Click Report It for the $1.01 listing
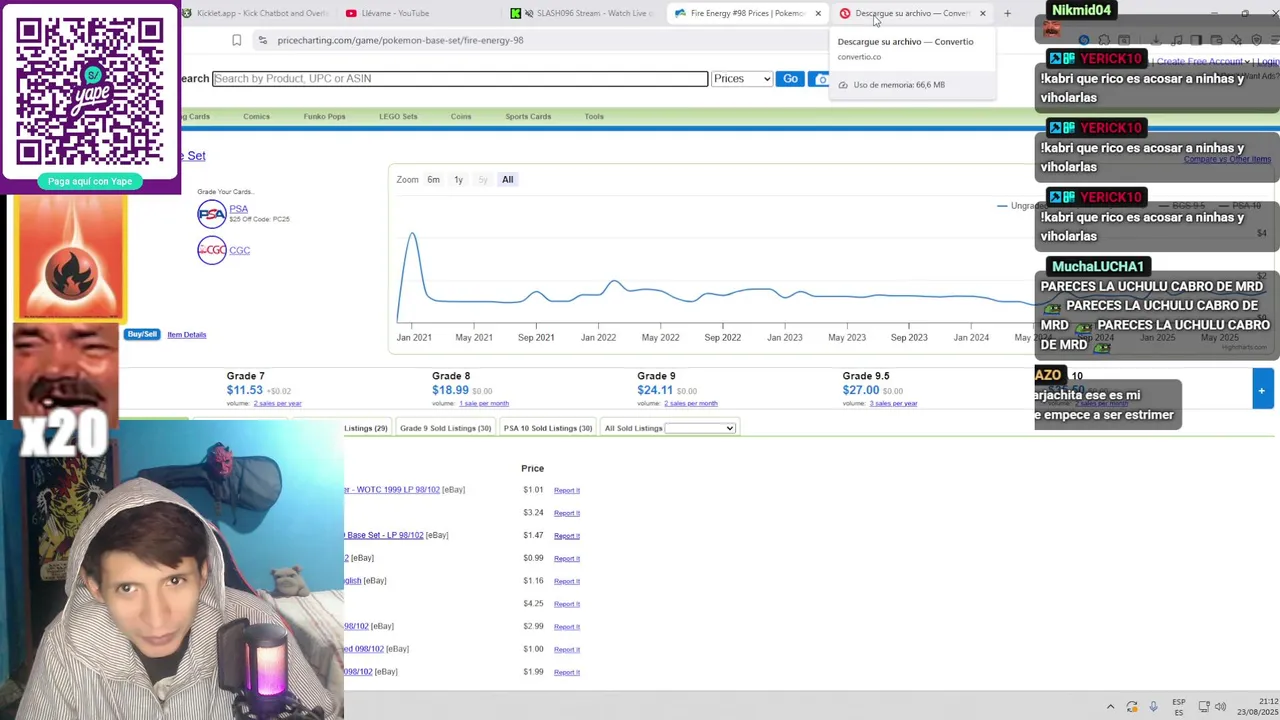Viewport: 1280px width, 720px height. pos(567,490)
